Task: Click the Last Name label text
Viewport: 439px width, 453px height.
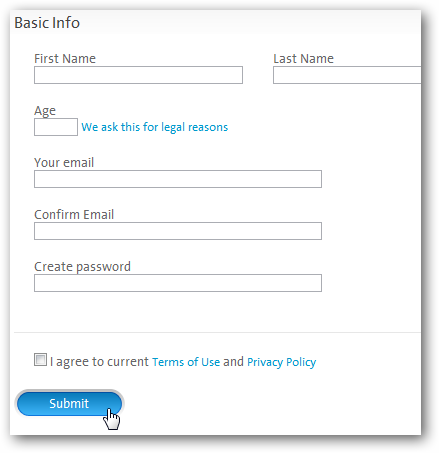Action: [304, 59]
